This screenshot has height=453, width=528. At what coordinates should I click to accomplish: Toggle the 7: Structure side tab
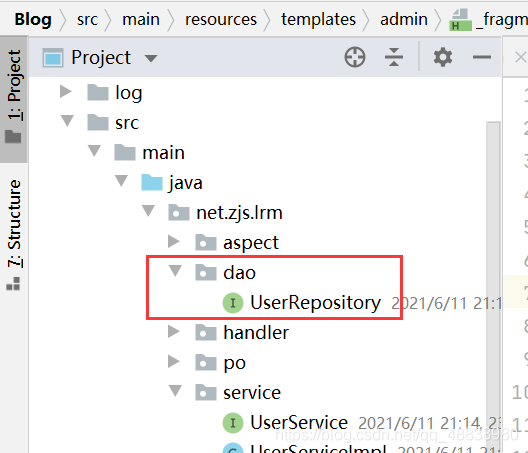pyautogui.click(x=14, y=234)
